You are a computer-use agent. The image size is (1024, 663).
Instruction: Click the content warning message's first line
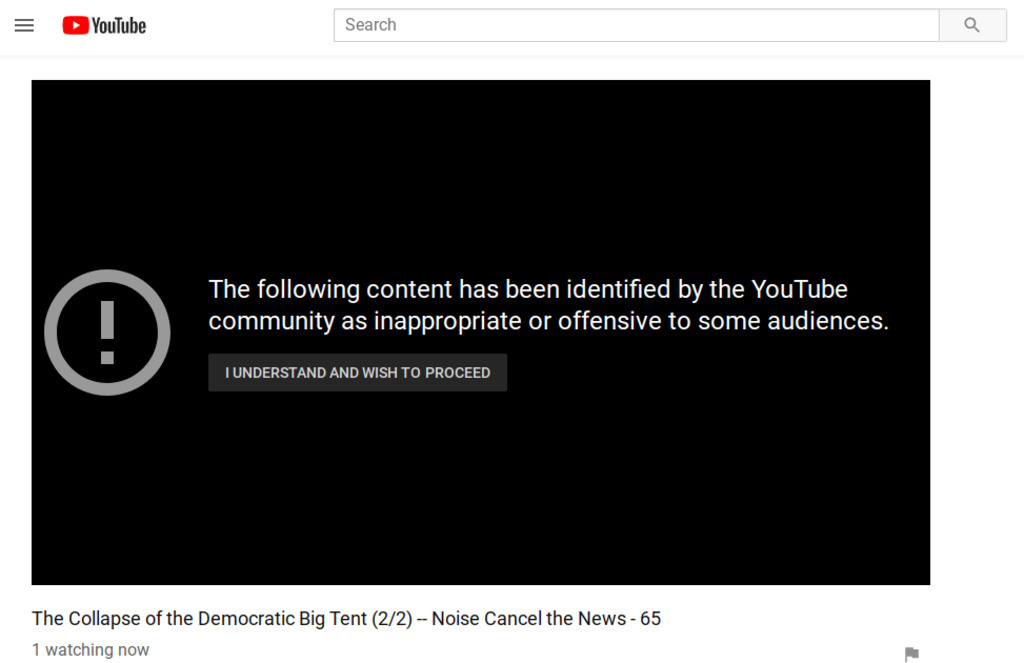(x=527, y=290)
